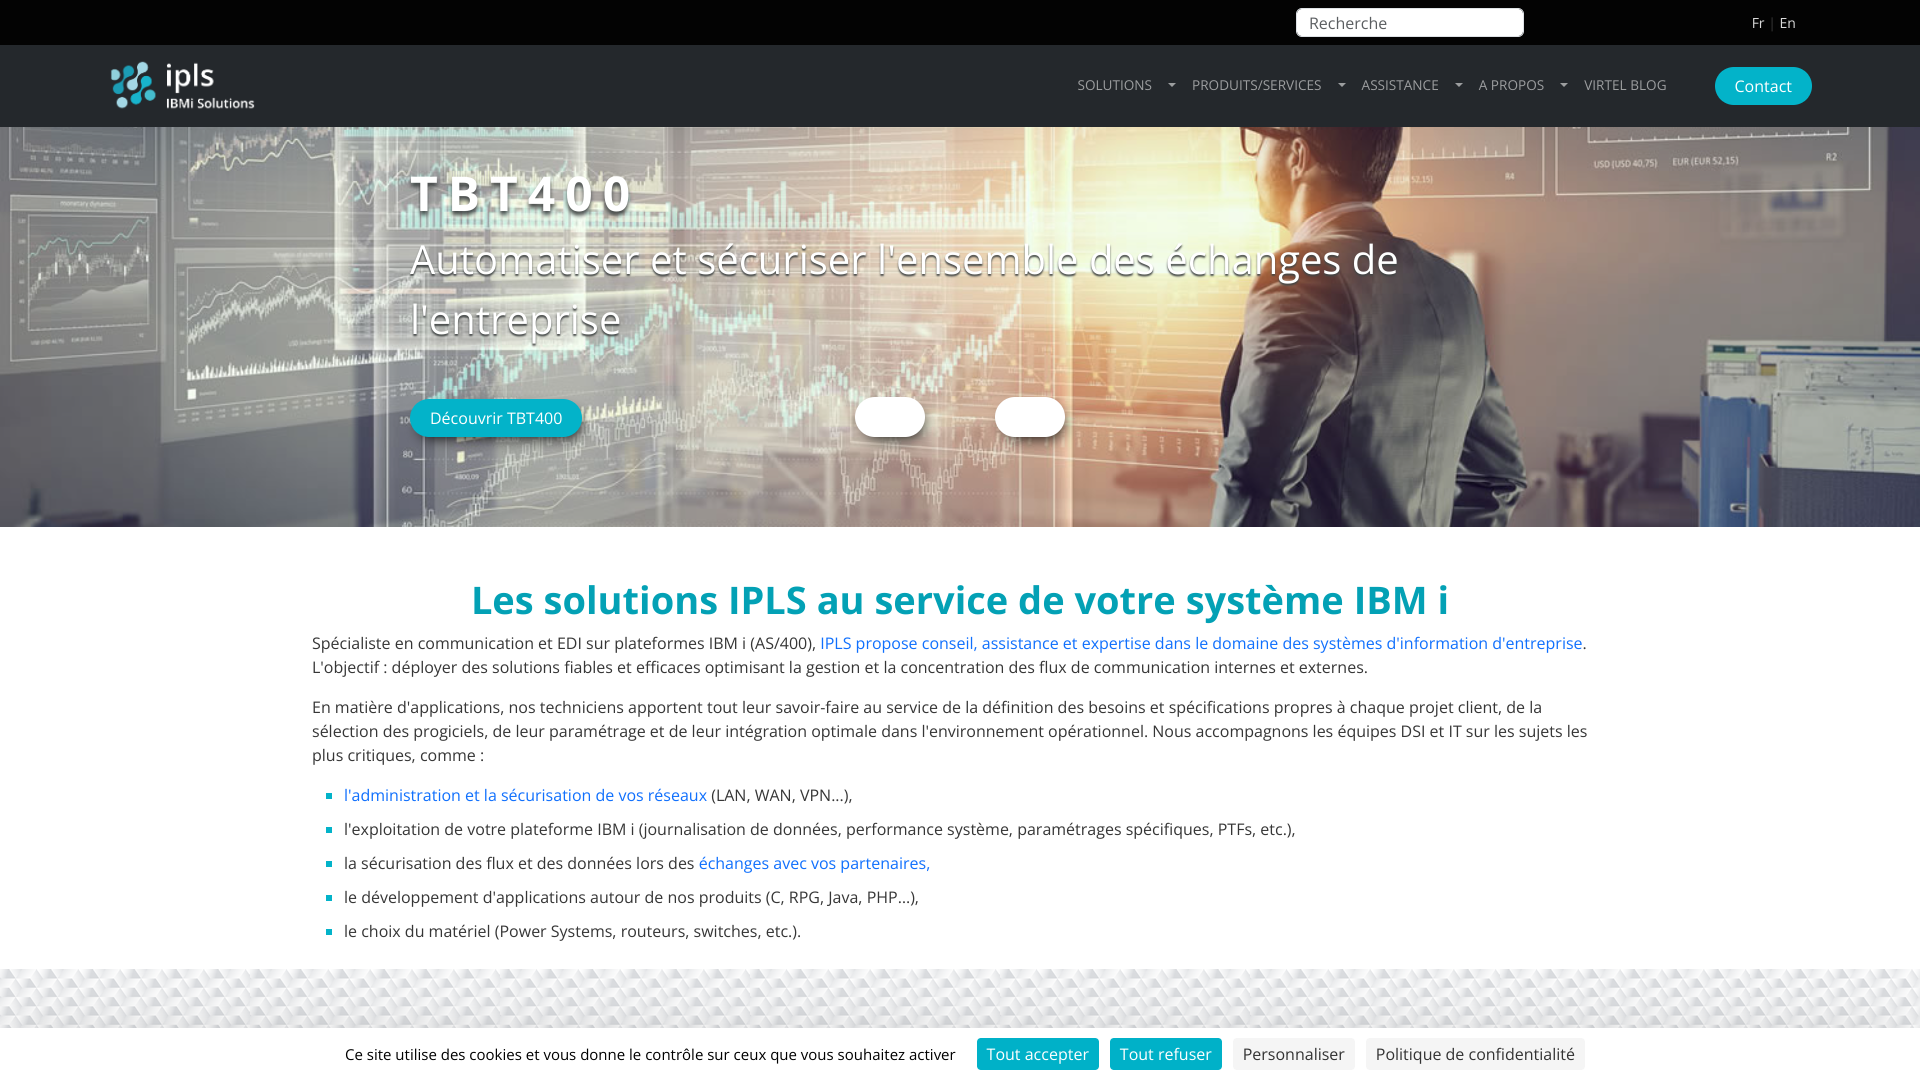Open the échanges avec vos partenaires link
1920x1080 pixels.
814,863
